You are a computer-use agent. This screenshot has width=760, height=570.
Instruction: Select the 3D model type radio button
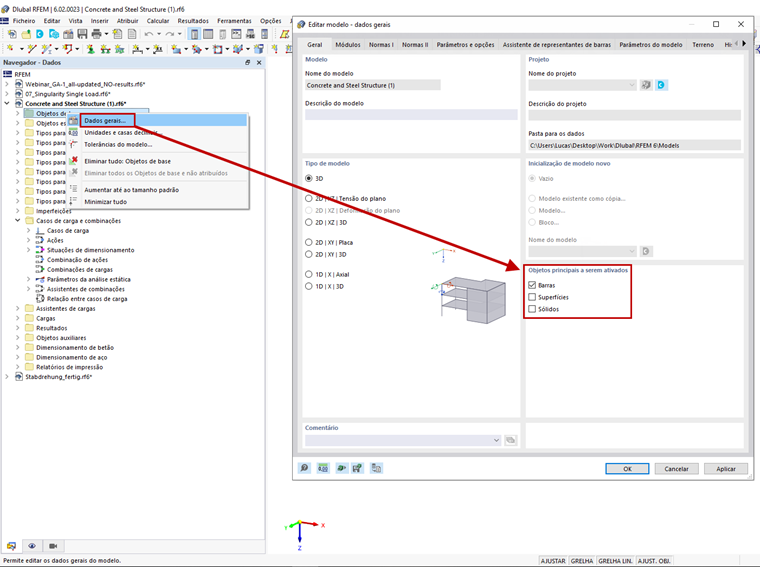click(309, 178)
